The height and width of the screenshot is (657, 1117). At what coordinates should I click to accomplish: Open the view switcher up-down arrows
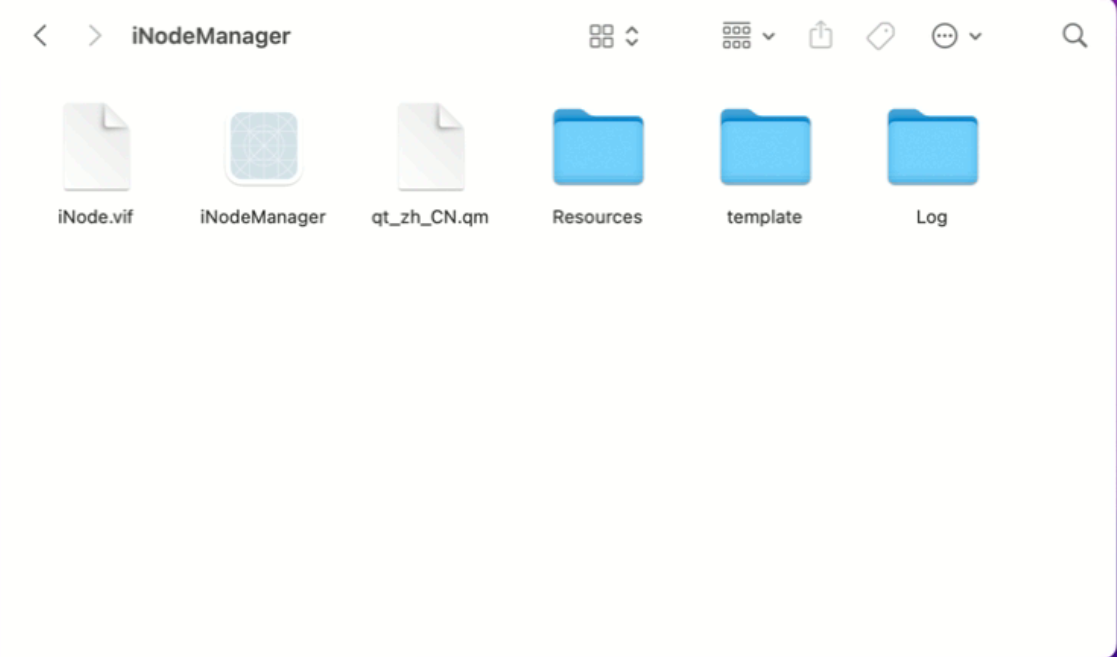(632, 36)
